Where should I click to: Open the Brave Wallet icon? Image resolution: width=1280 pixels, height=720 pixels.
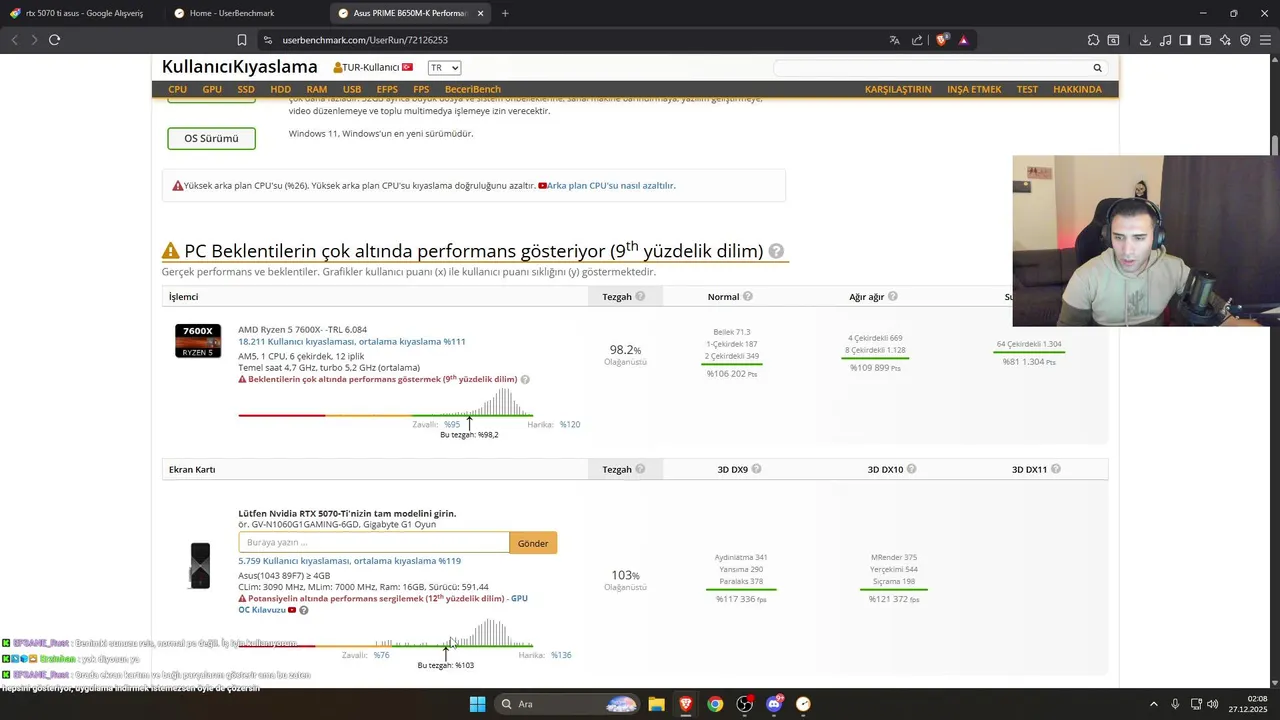point(1205,40)
